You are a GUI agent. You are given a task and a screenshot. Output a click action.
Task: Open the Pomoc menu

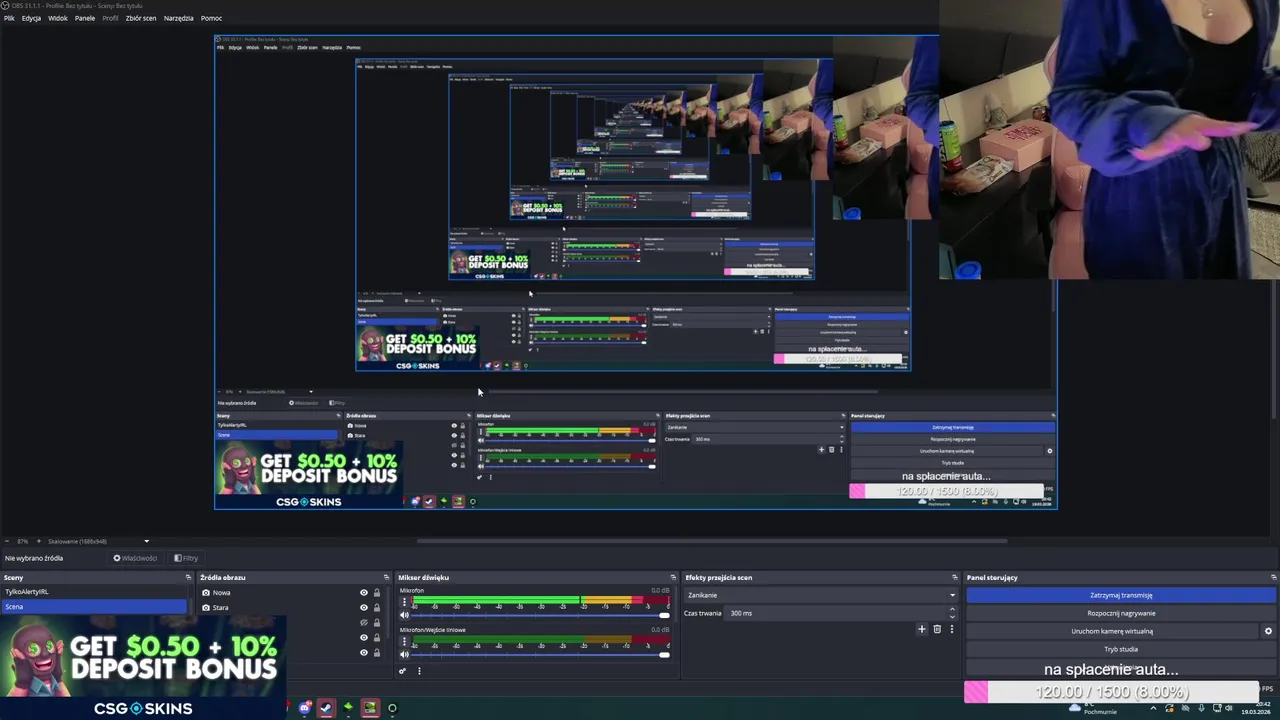tap(211, 18)
